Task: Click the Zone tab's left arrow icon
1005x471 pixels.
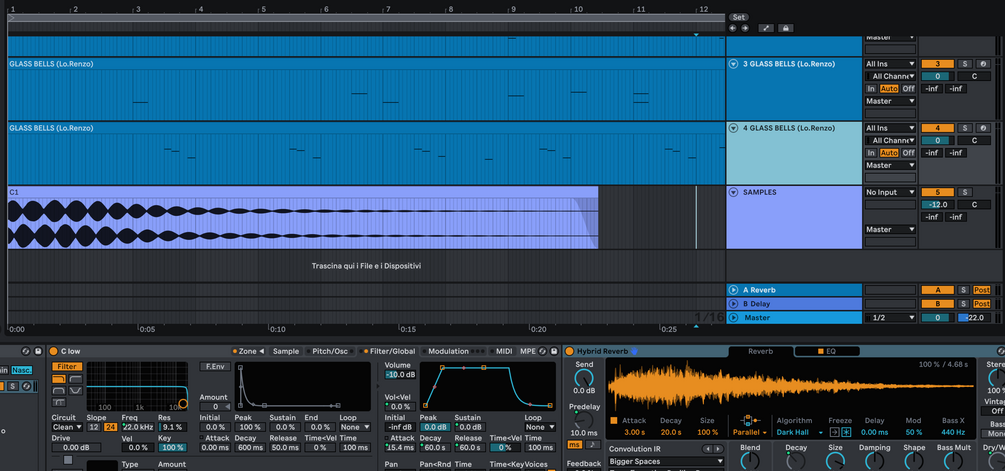Action: 262,351
